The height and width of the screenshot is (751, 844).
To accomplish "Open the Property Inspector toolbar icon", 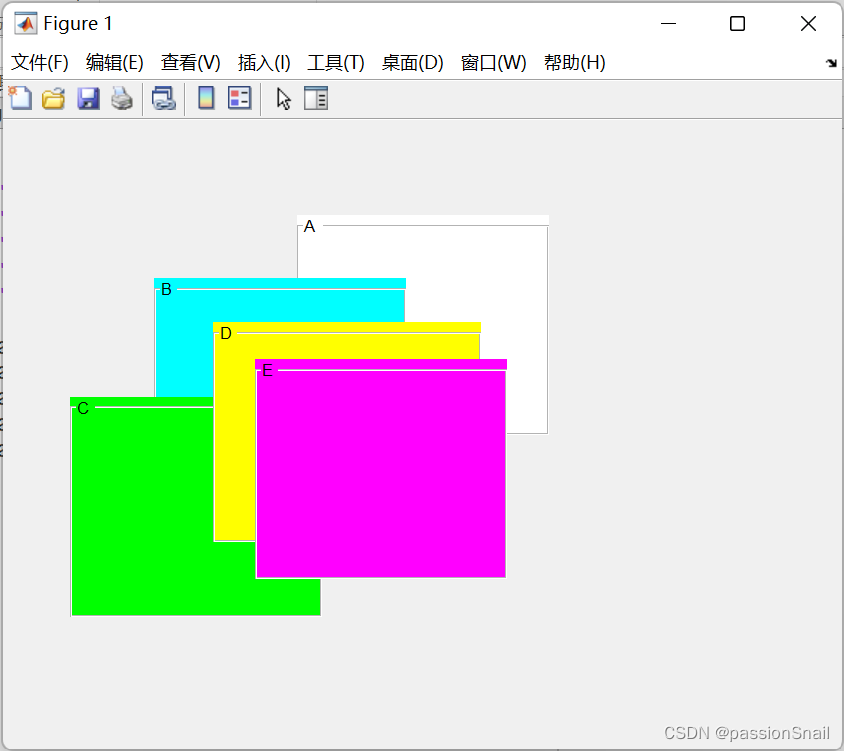I will point(316,99).
